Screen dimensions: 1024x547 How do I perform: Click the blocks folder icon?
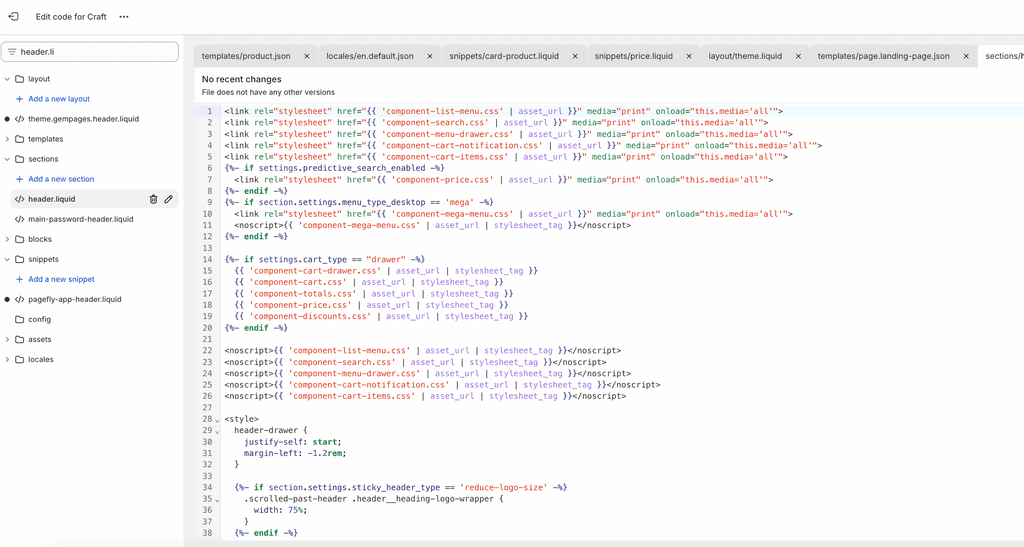point(20,240)
